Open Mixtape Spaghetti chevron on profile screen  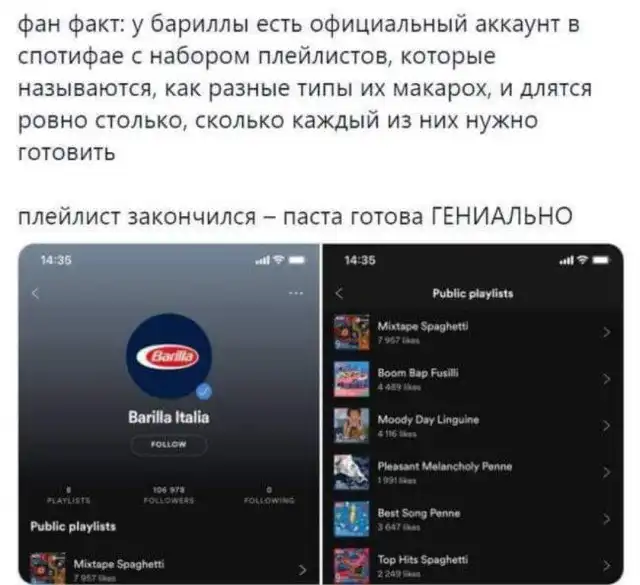pyautogui.click(x=302, y=569)
